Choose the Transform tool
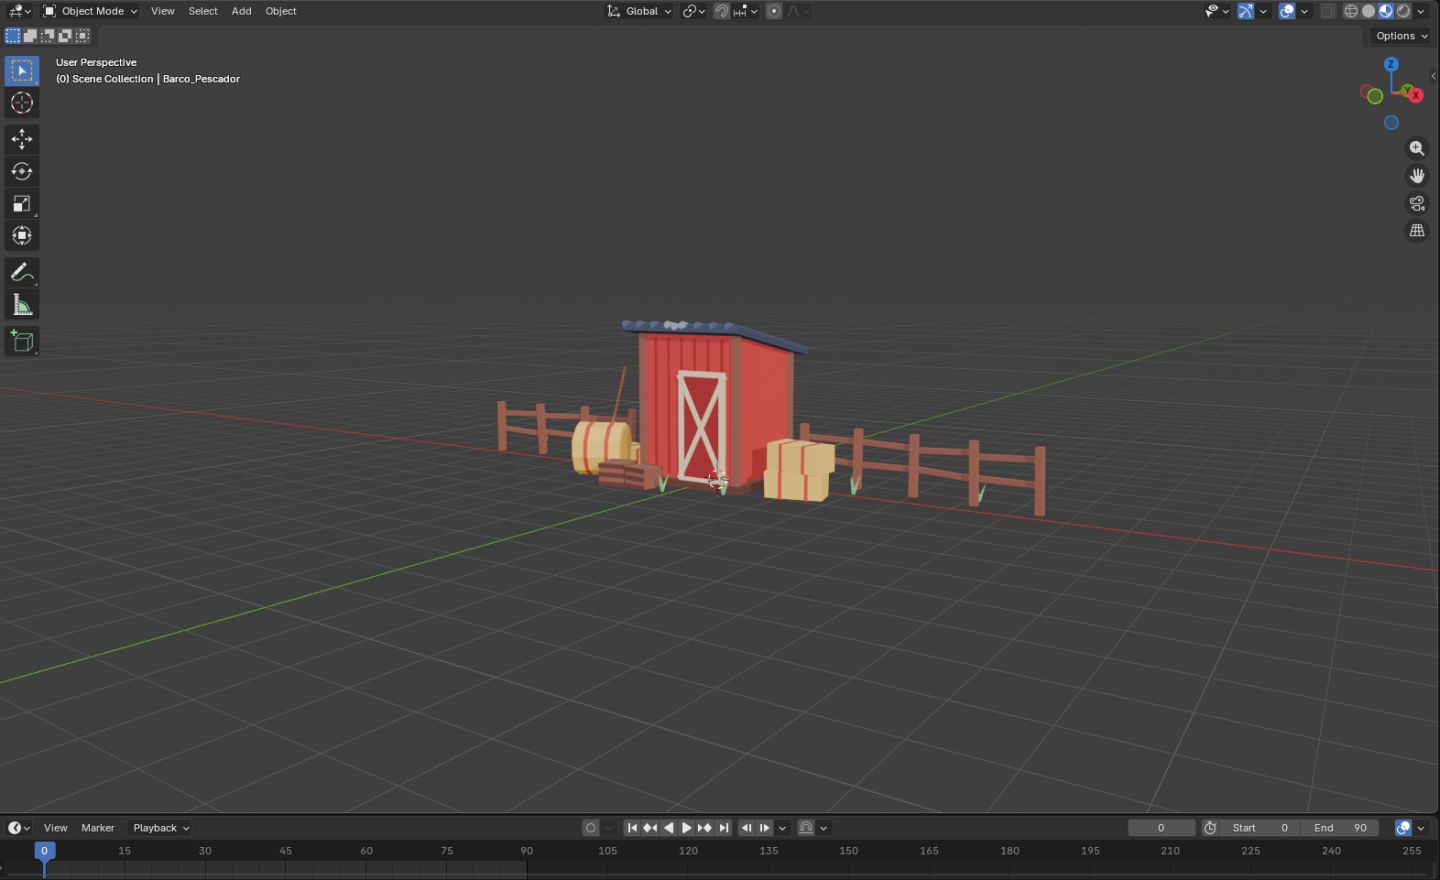 click(22, 236)
